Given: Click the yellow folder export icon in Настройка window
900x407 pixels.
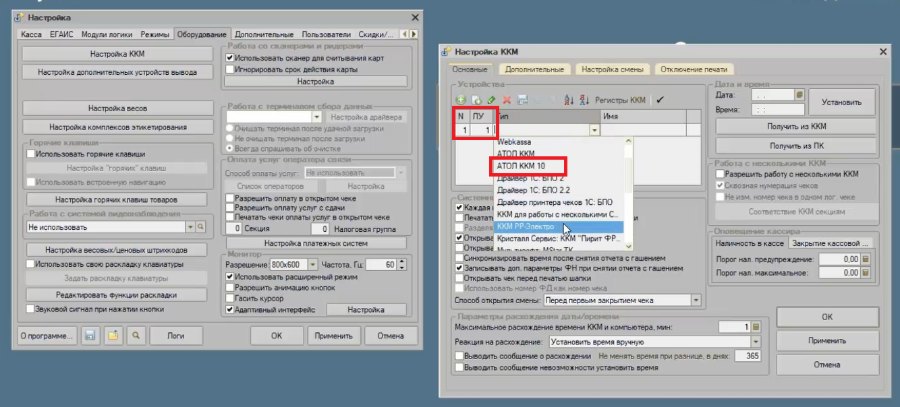Looking at the screenshot, I should [113, 336].
